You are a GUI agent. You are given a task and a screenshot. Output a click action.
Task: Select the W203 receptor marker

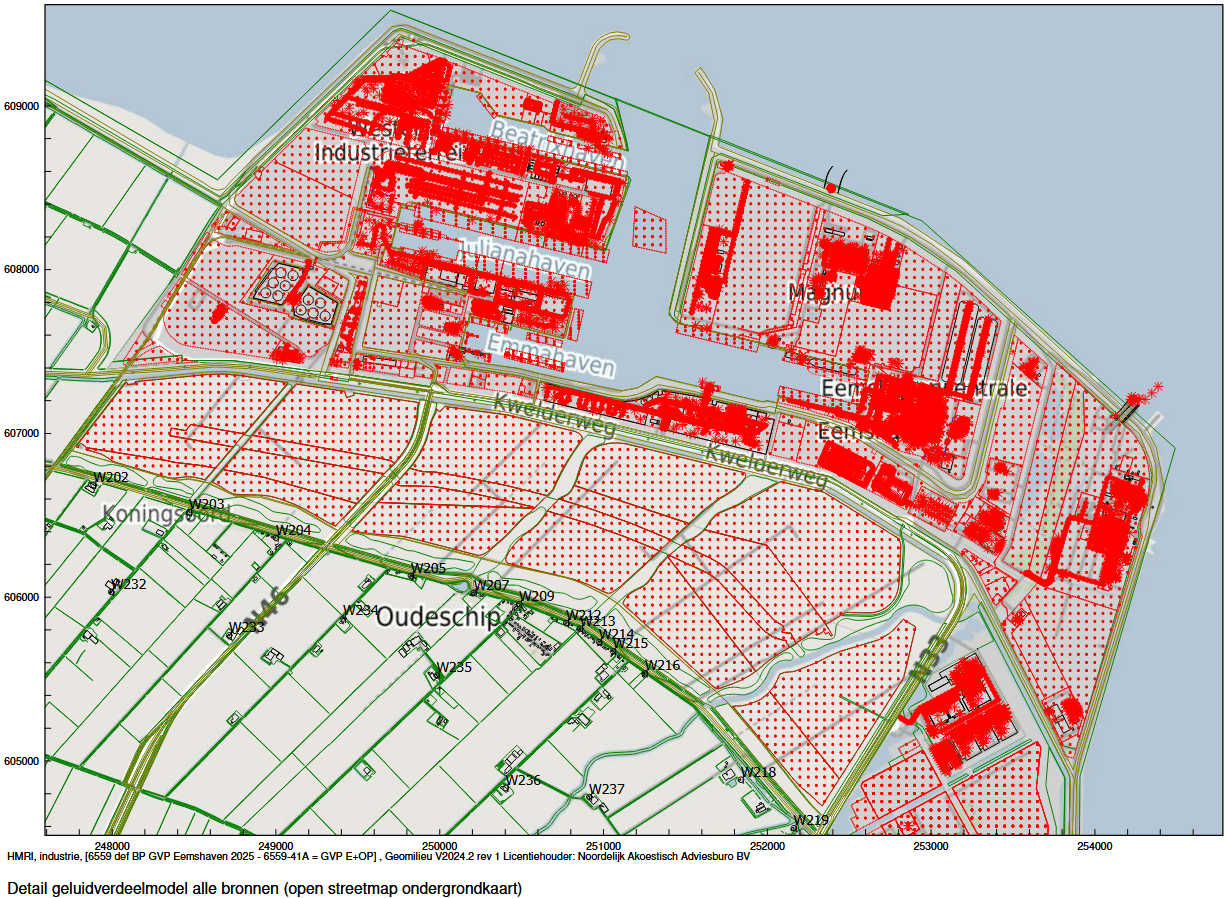coord(190,511)
